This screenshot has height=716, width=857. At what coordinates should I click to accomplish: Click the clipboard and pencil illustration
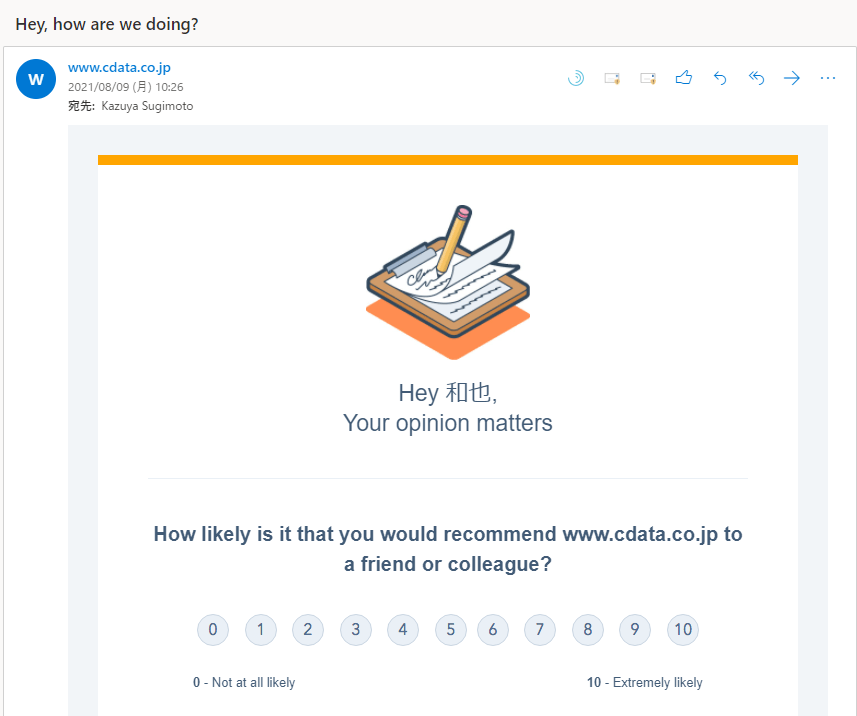click(x=447, y=283)
